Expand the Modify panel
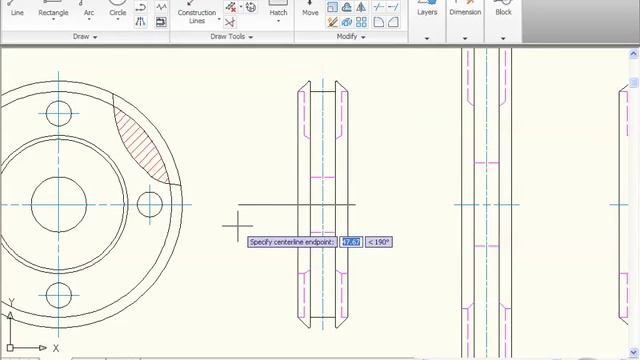 351,37
